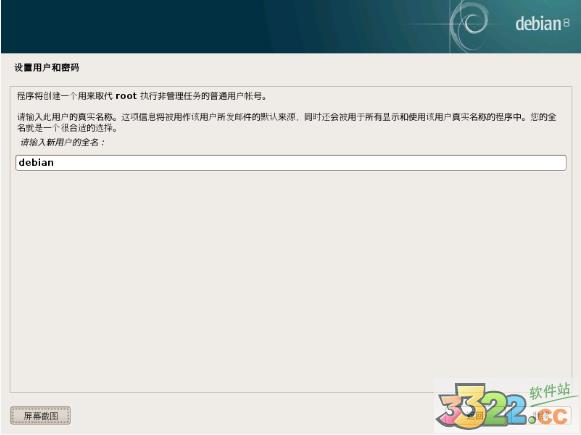This screenshot has width=581, height=435.
Task: Click the debian 8 logo text in banner
Action: click(x=542, y=24)
